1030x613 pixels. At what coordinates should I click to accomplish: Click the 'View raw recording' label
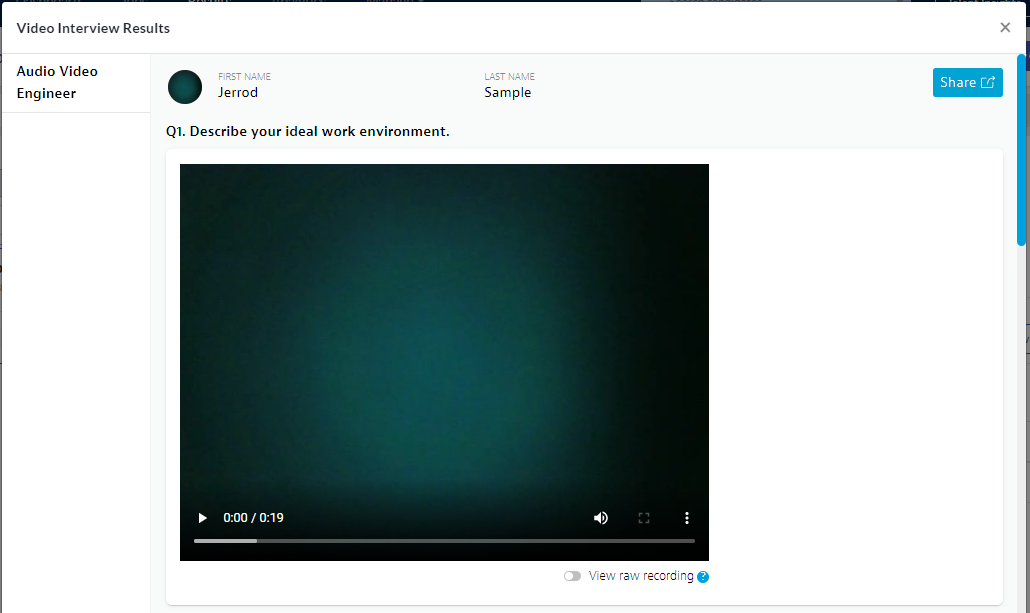pos(641,576)
